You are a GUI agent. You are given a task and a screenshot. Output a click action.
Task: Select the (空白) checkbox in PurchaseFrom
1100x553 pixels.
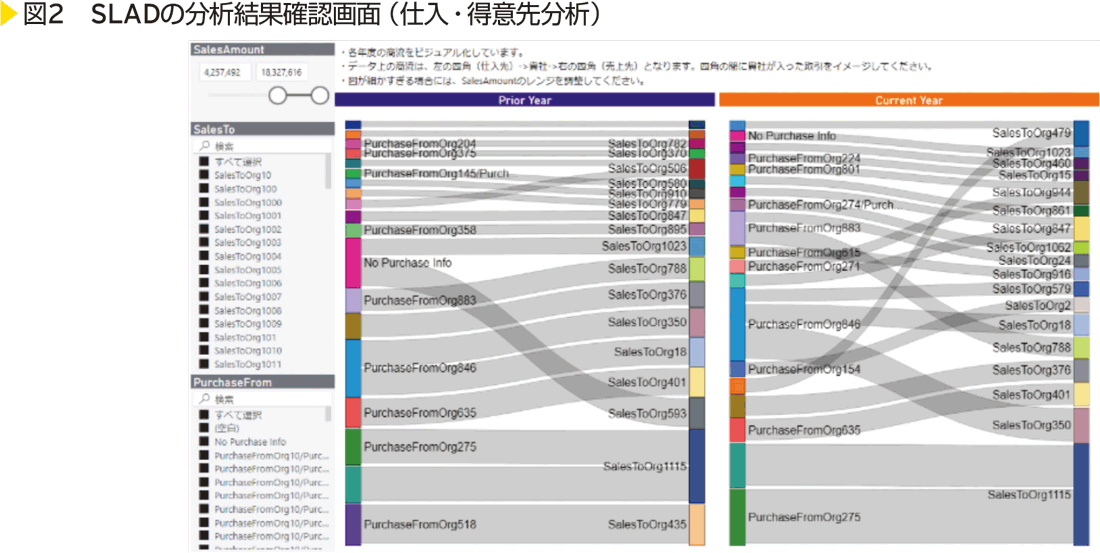(204, 428)
